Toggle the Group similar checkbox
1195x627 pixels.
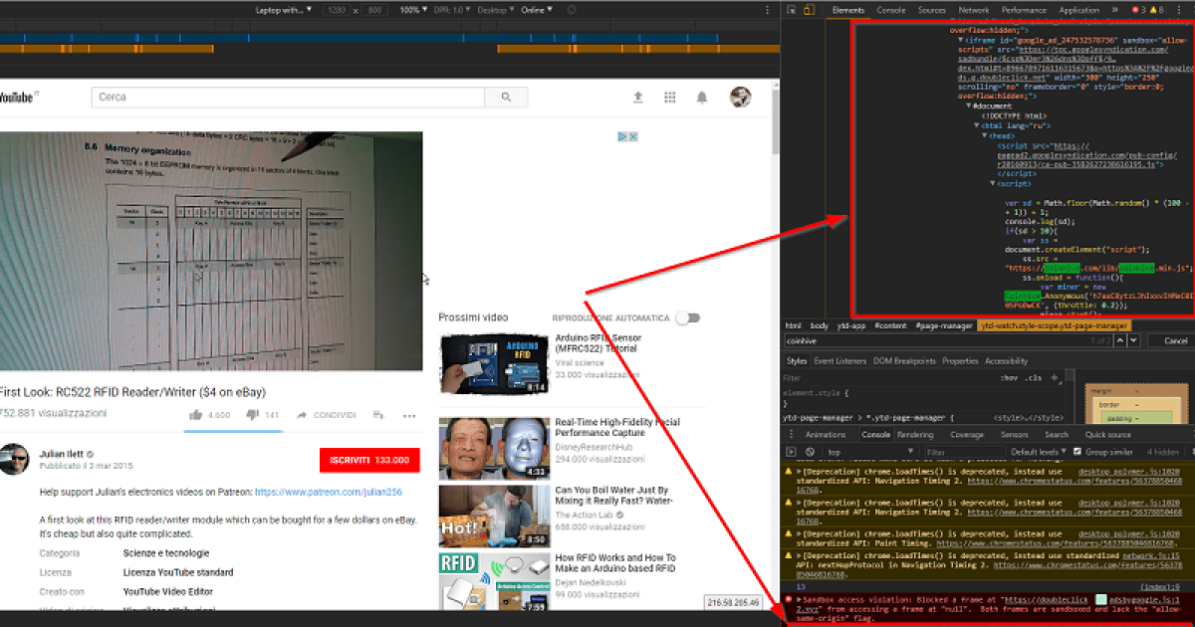(1078, 452)
